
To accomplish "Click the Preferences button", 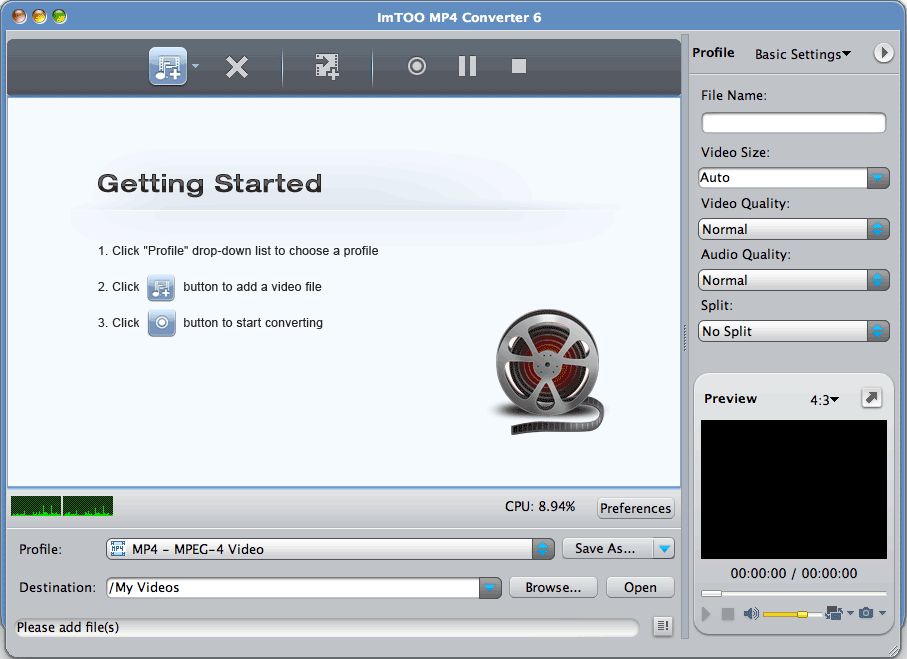I will 635,508.
